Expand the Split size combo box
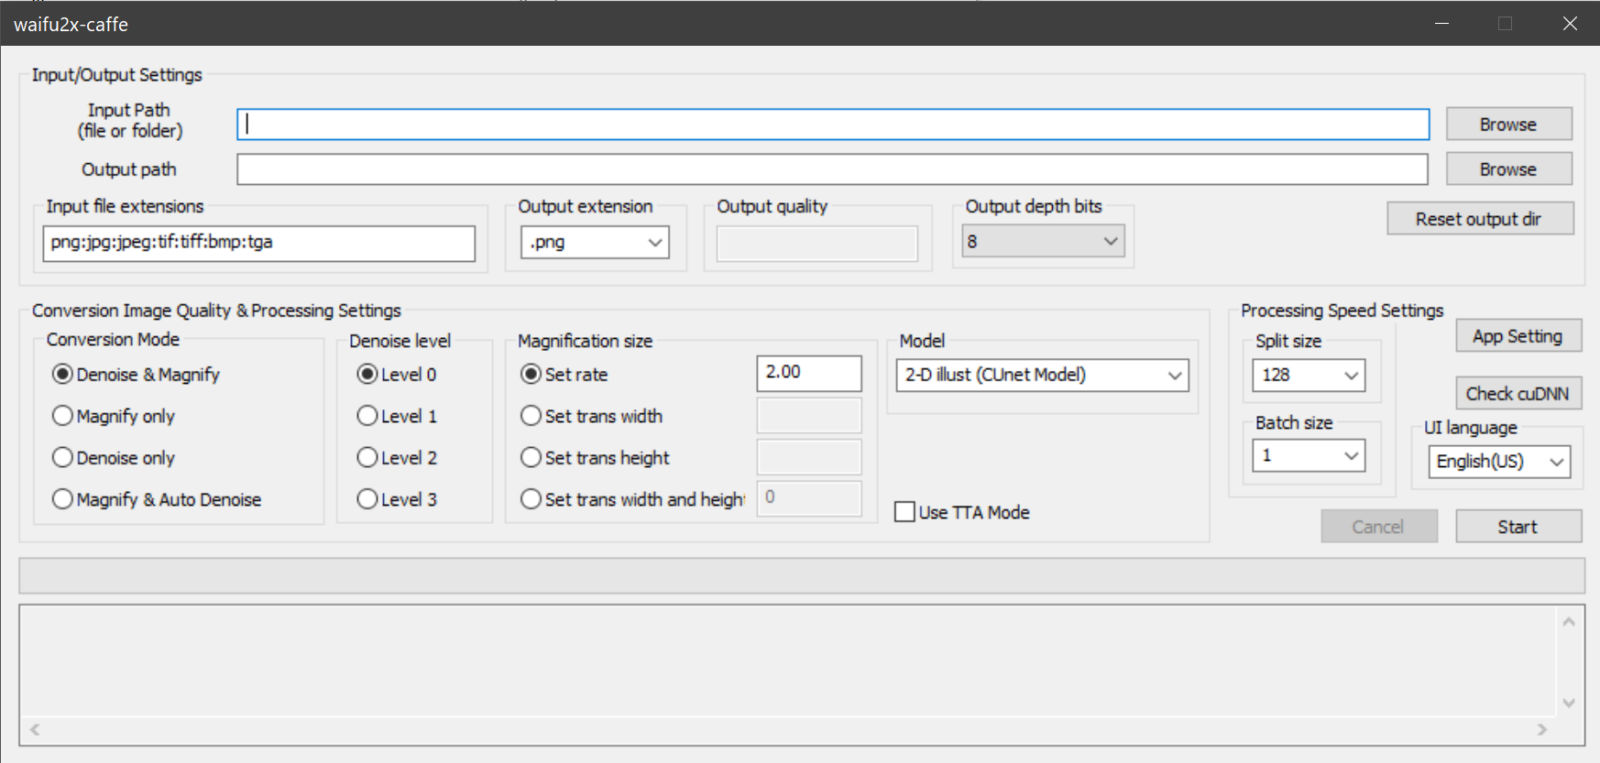Screen dimensions: 1600x763 (x=1308, y=375)
